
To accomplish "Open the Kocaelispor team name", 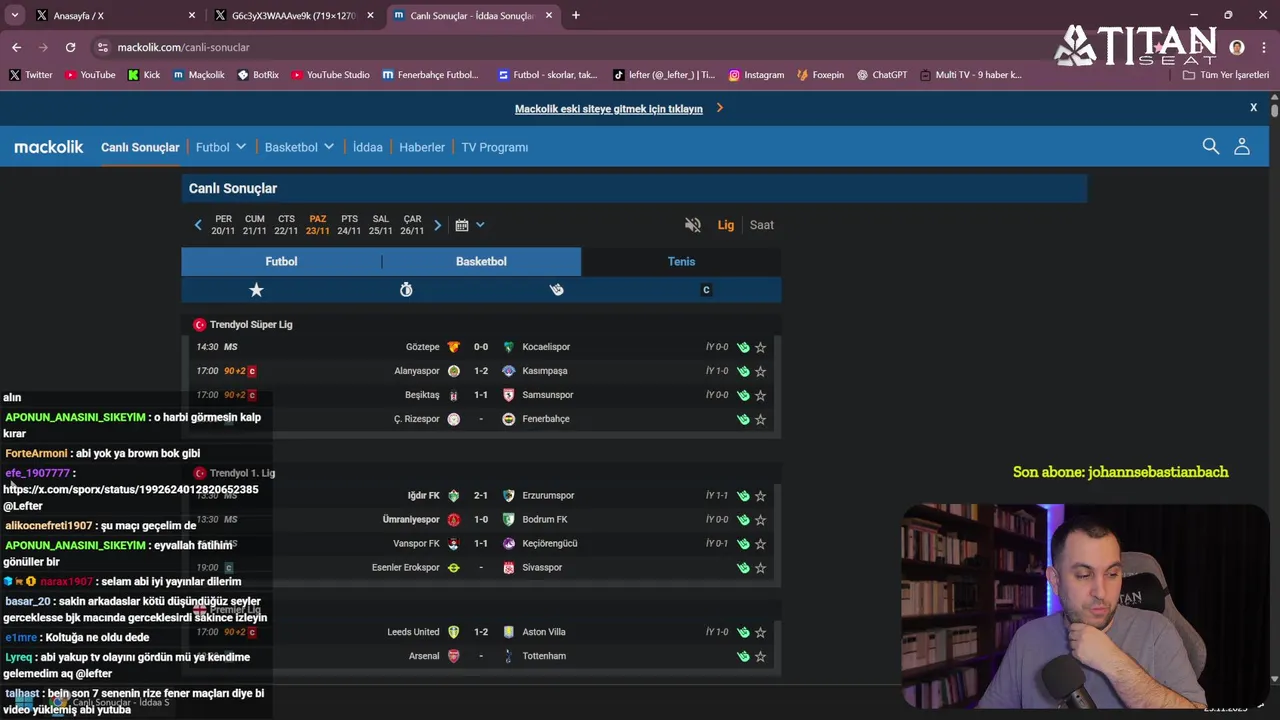I will pos(546,347).
